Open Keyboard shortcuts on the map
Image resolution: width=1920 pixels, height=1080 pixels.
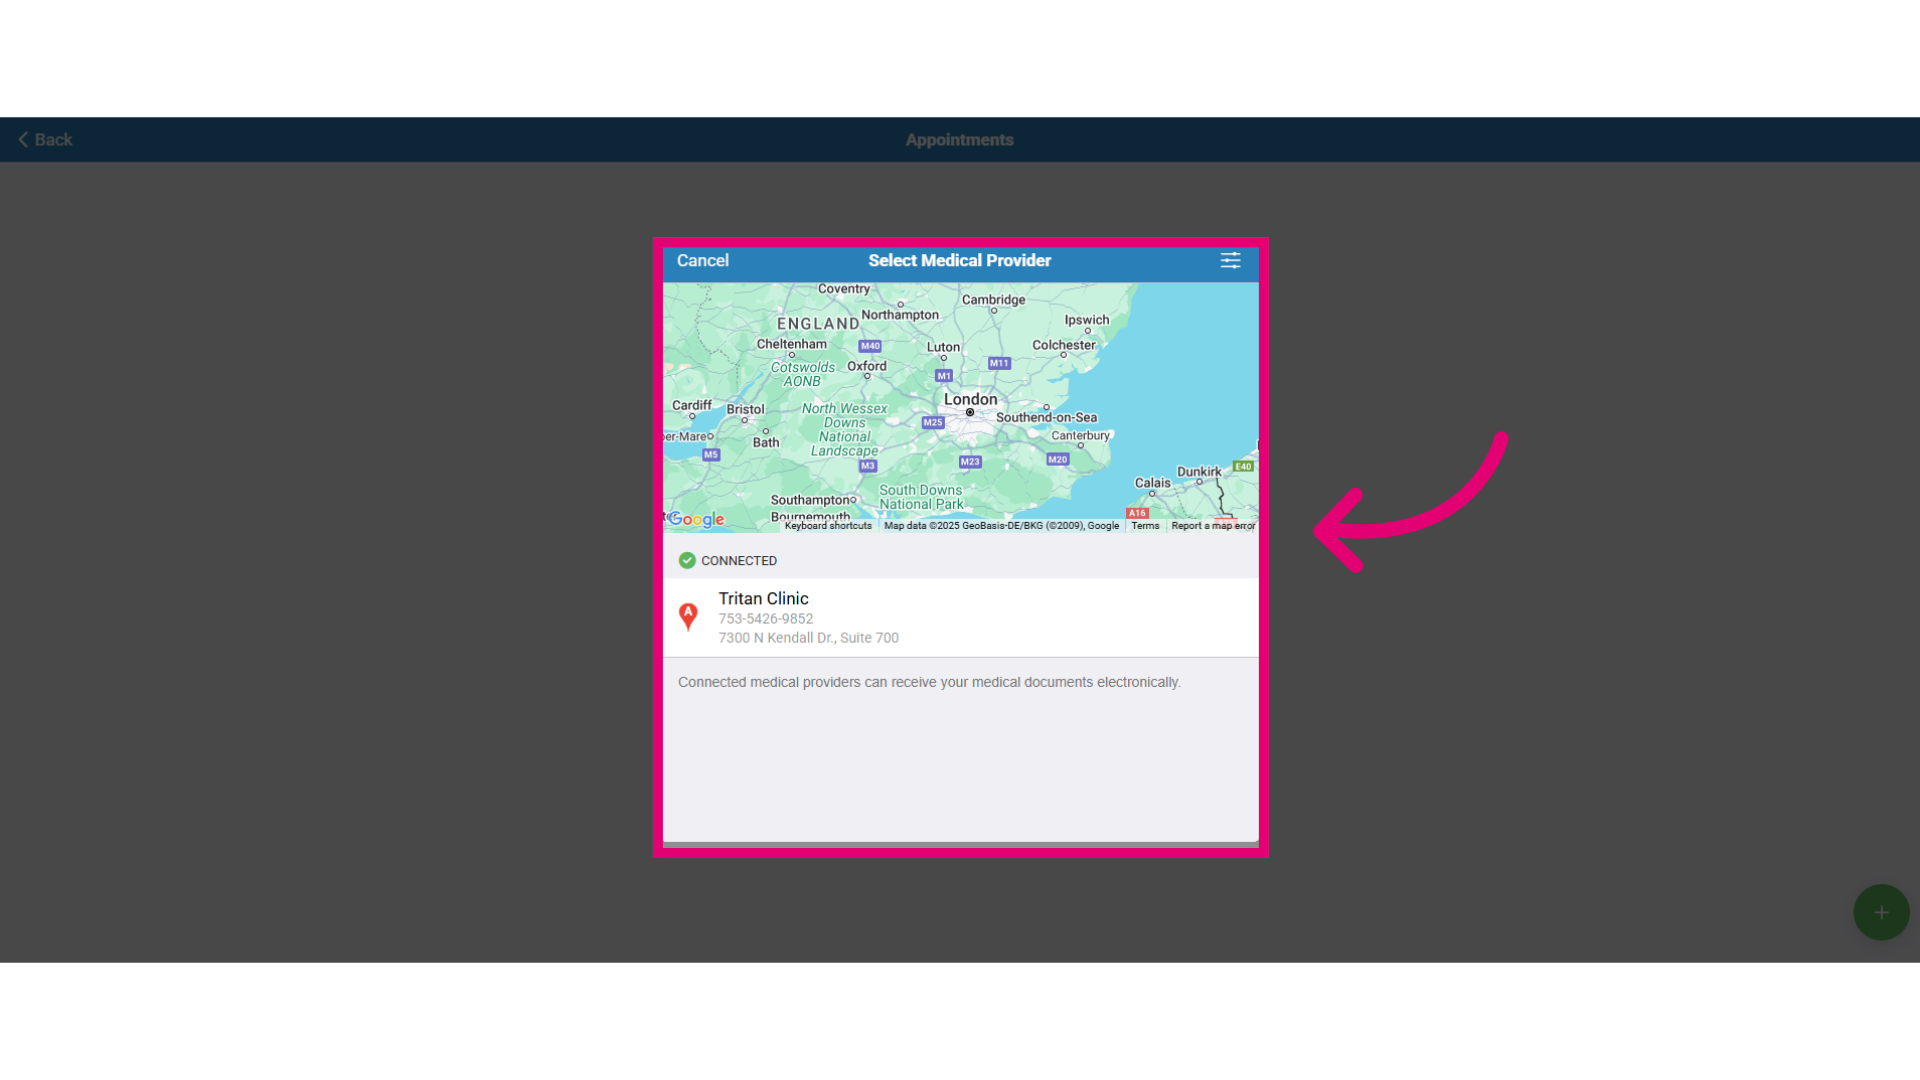click(828, 526)
